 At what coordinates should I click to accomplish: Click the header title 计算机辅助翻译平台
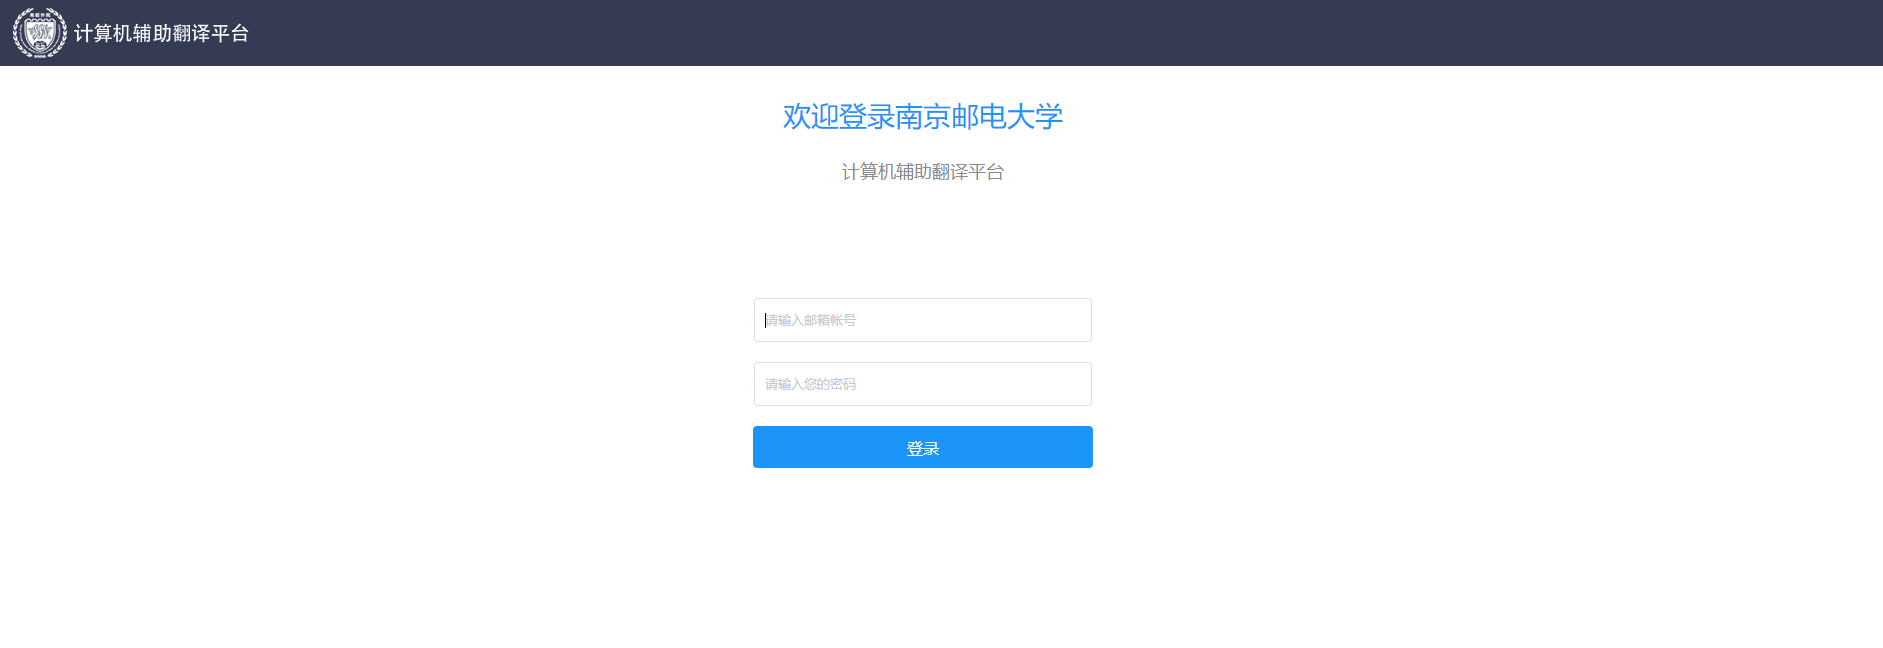coord(161,33)
